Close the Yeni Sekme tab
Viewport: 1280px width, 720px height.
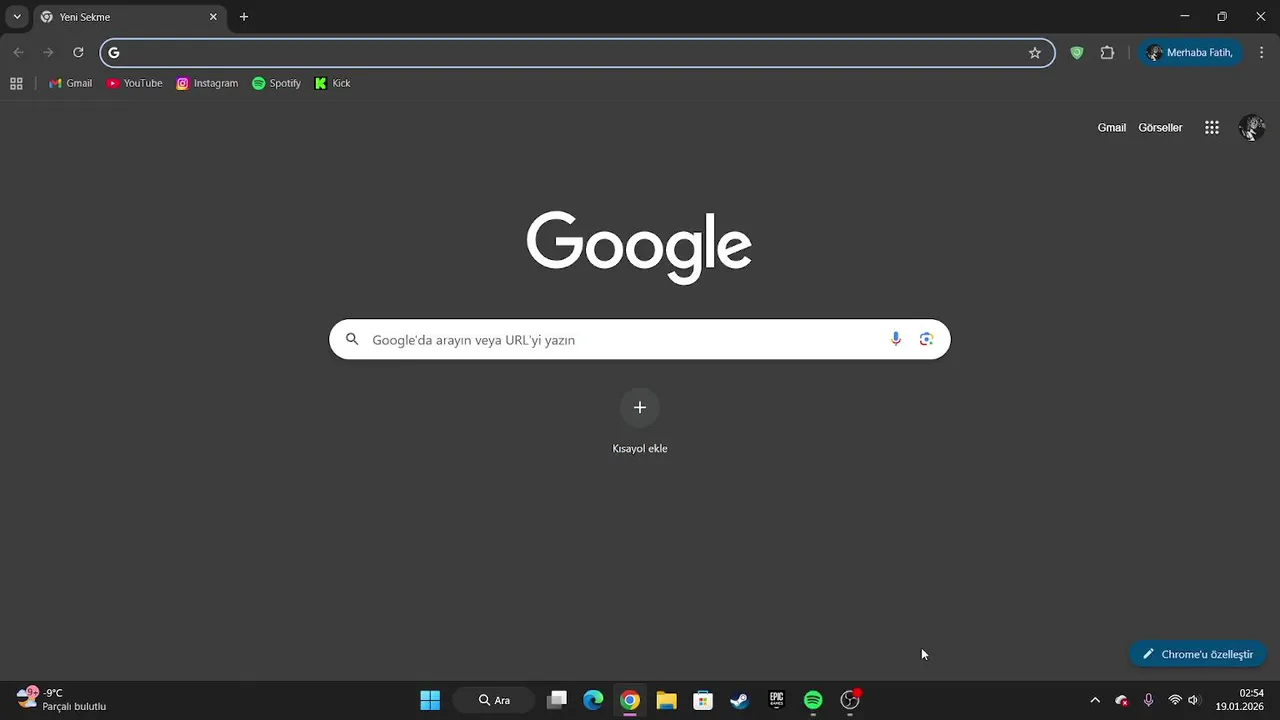213,17
